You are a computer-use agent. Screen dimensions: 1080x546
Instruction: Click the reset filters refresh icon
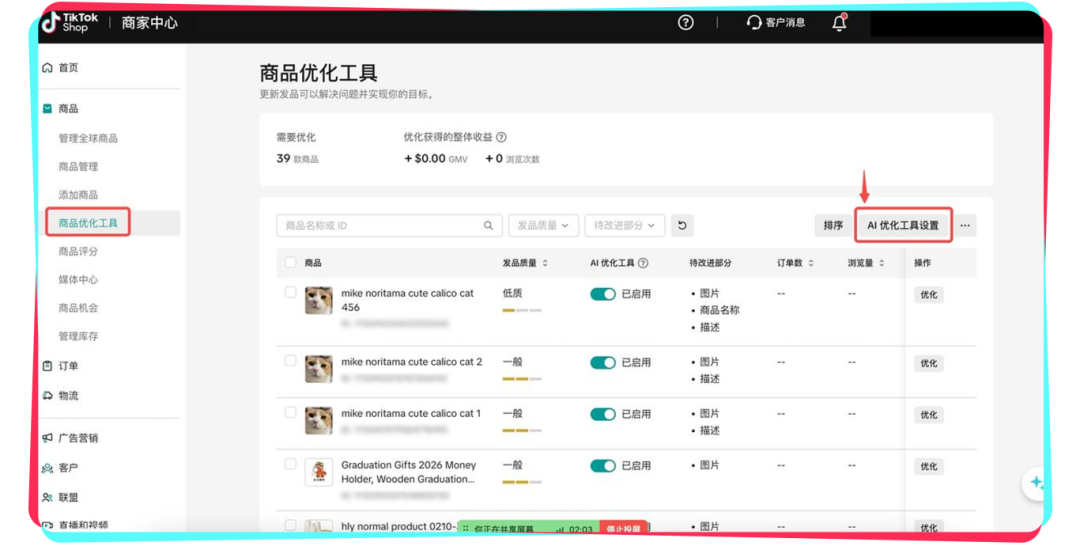682,225
